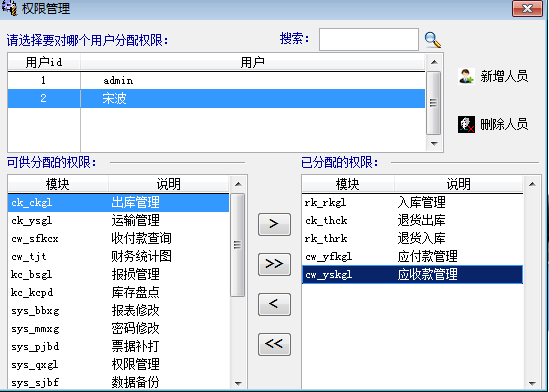This screenshot has height=392, width=549.
Task: Select the admin user row
Action: click(216, 80)
